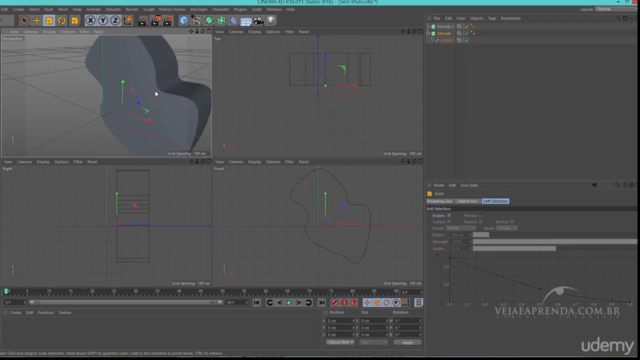Toggle the Y axis lock
The height and width of the screenshot is (360, 640).
pyautogui.click(x=103, y=20)
